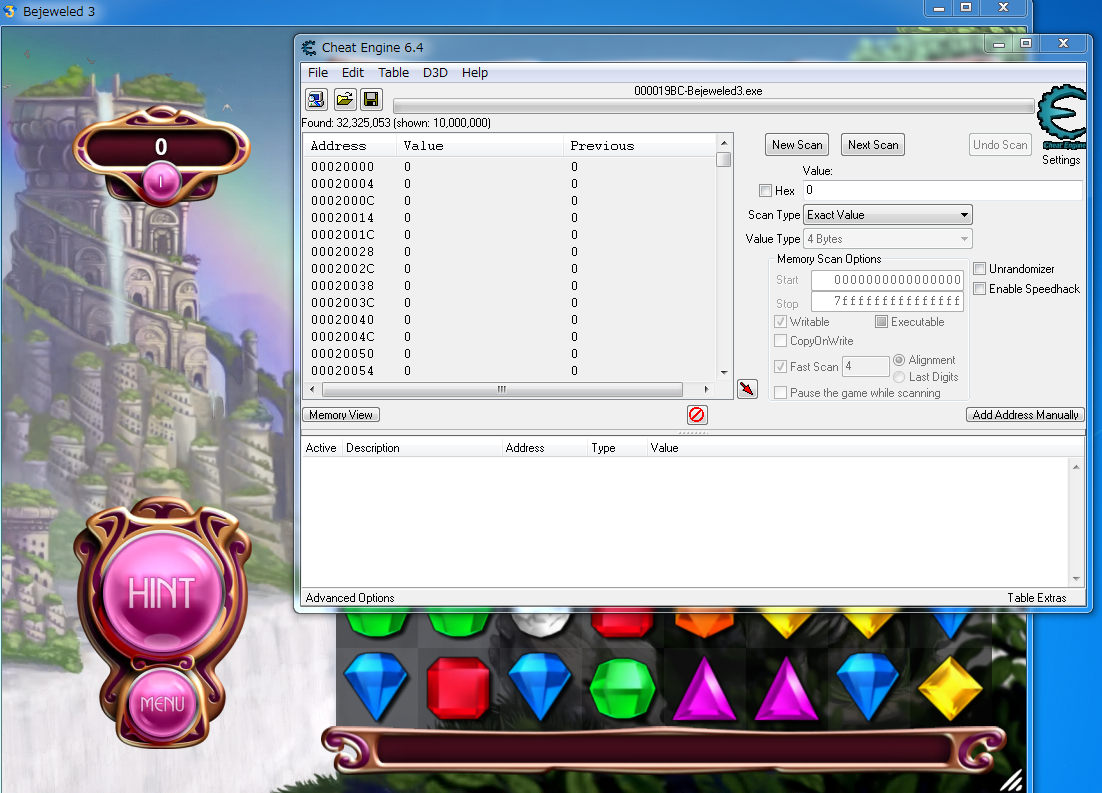Click the address table scroll down arrow
The height and width of the screenshot is (793, 1102).
(x=1076, y=579)
